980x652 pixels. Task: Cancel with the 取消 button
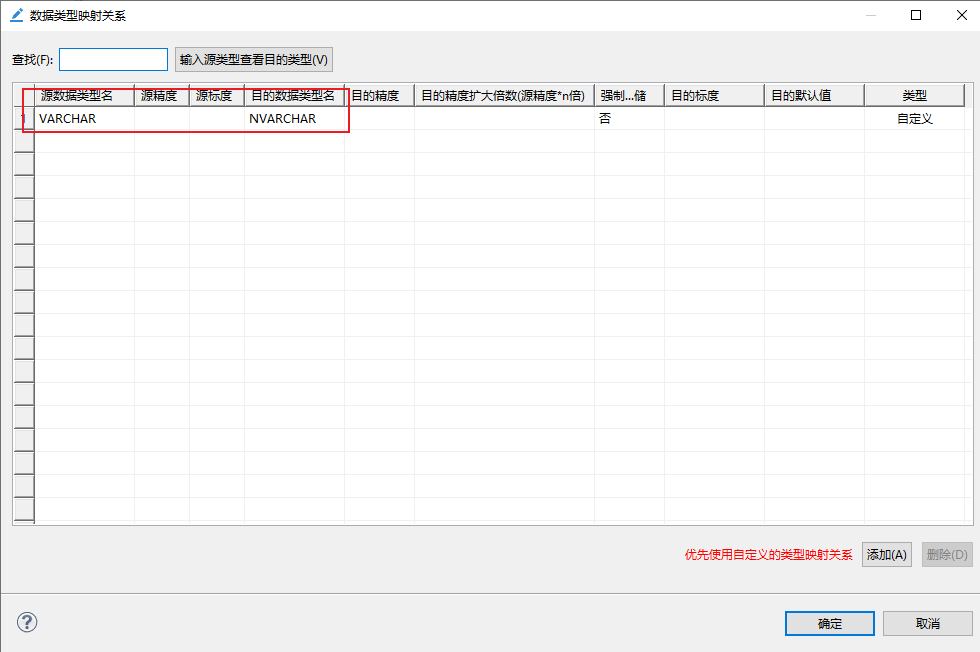coord(928,623)
